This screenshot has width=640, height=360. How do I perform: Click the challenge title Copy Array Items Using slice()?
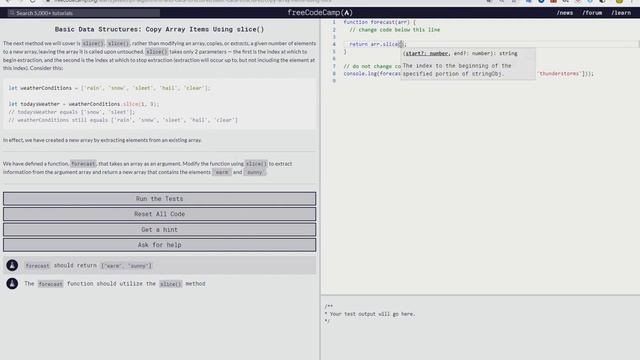(159, 29)
